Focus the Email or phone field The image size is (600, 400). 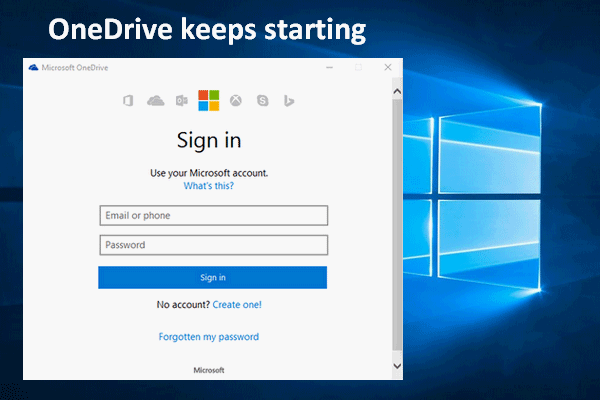[214, 216]
